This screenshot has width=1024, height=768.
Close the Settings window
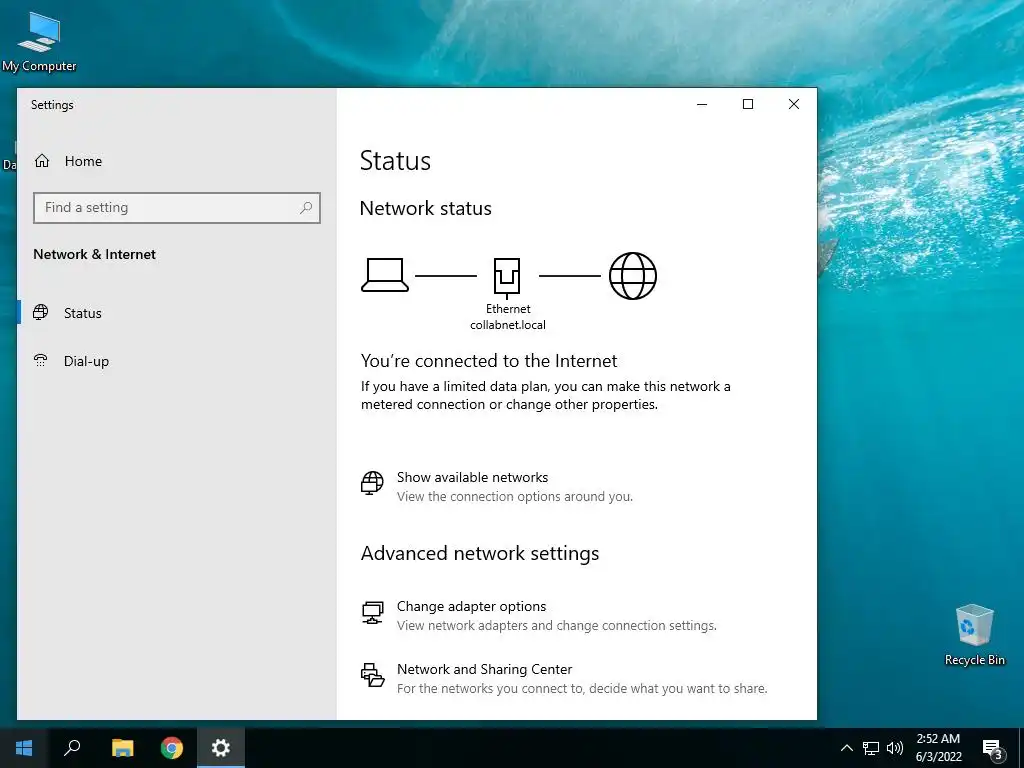click(x=793, y=104)
